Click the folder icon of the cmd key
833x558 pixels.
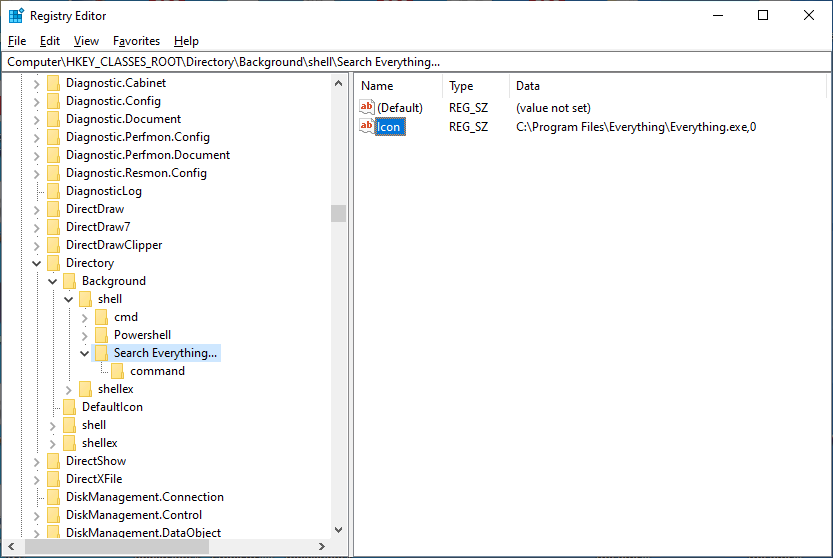coord(101,317)
